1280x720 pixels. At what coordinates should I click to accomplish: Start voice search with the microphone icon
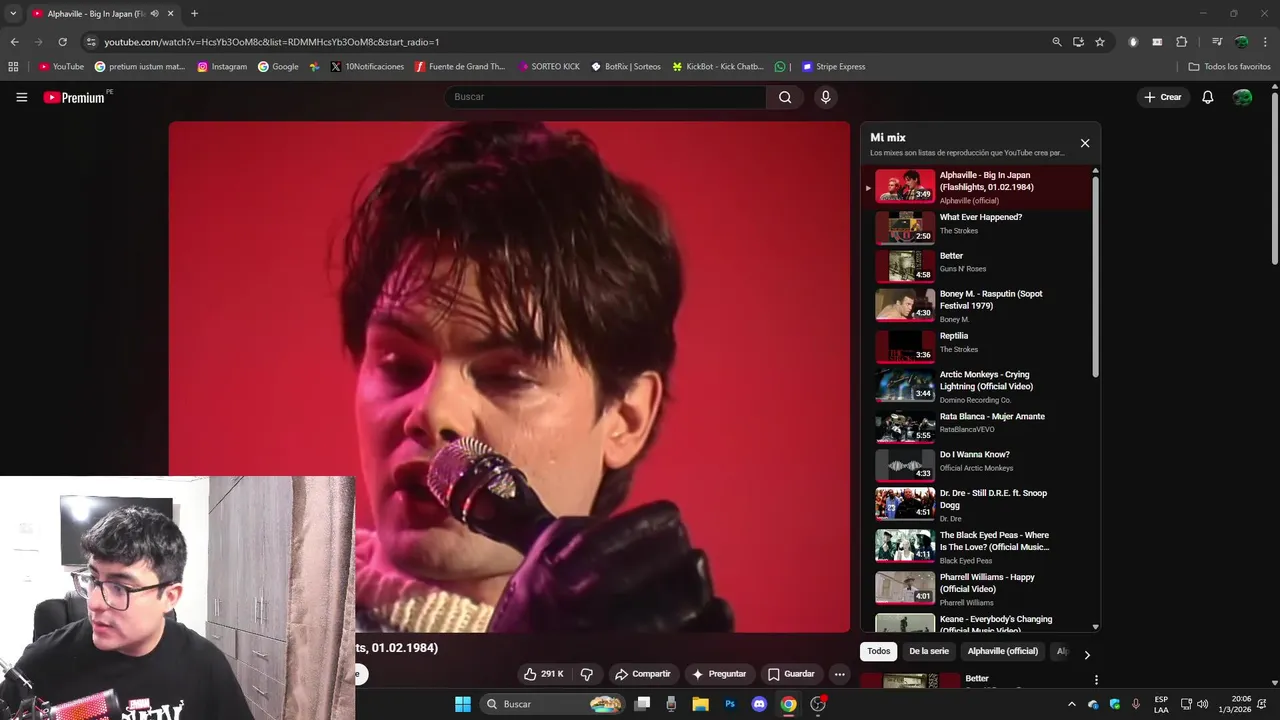[x=825, y=97]
